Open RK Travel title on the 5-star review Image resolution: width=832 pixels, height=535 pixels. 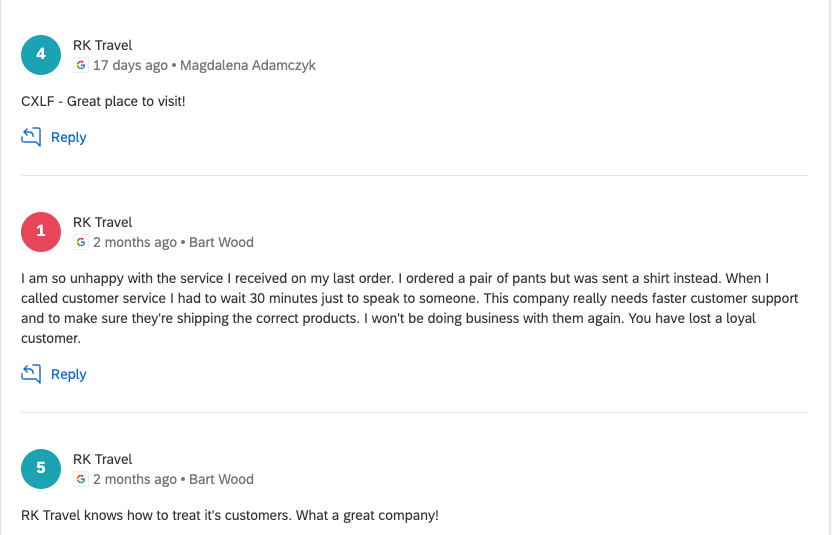(x=102, y=459)
